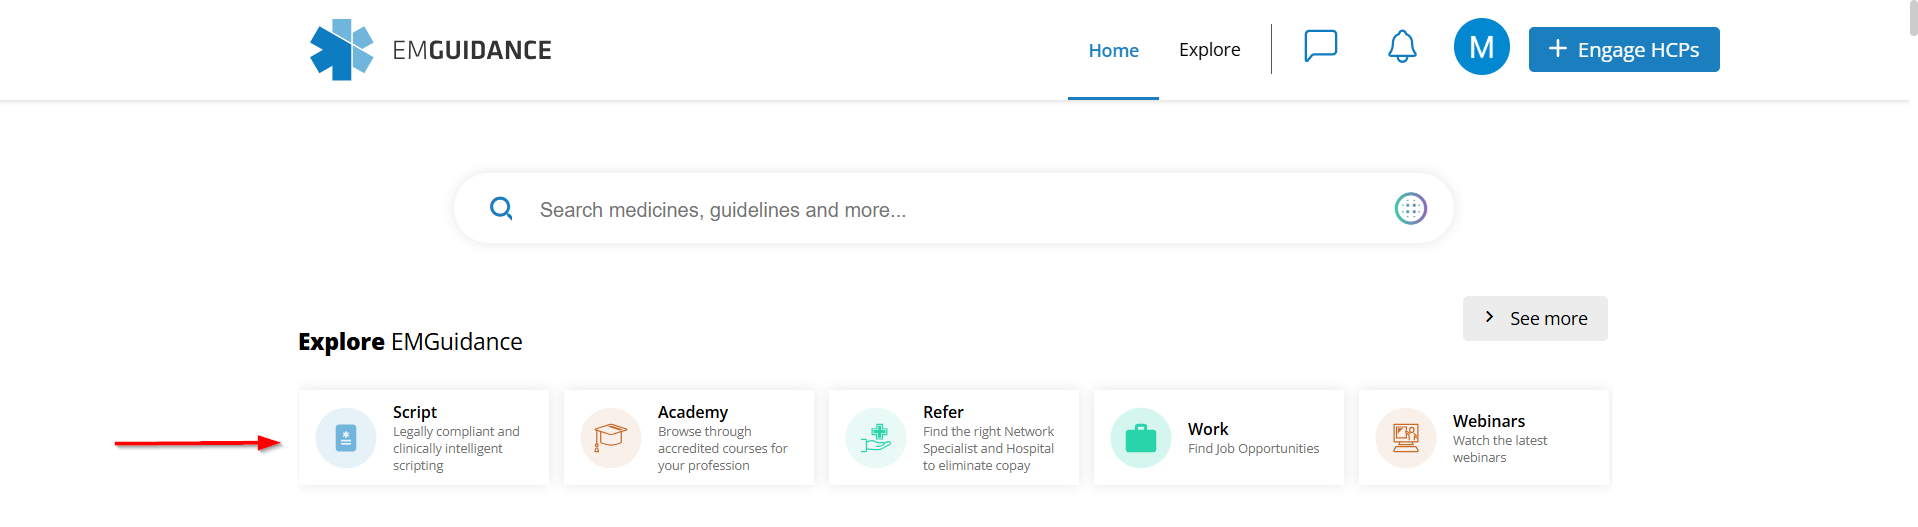Open the Academy graduation cap icon
The width and height of the screenshot is (1918, 527).
click(610, 438)
